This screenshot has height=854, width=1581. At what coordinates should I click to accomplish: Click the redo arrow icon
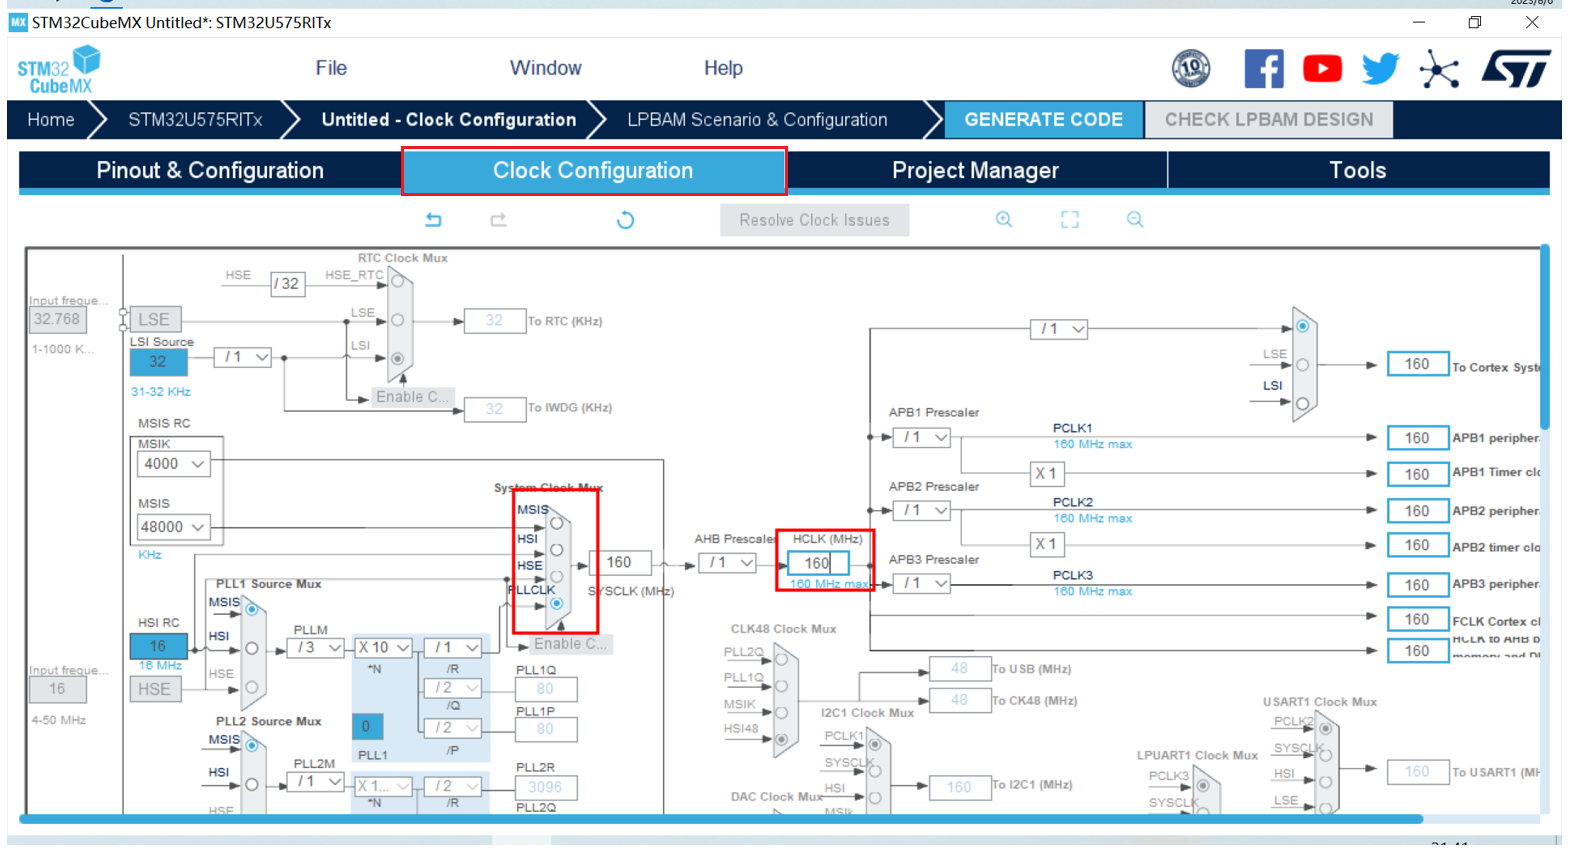(x=498, y=220)
